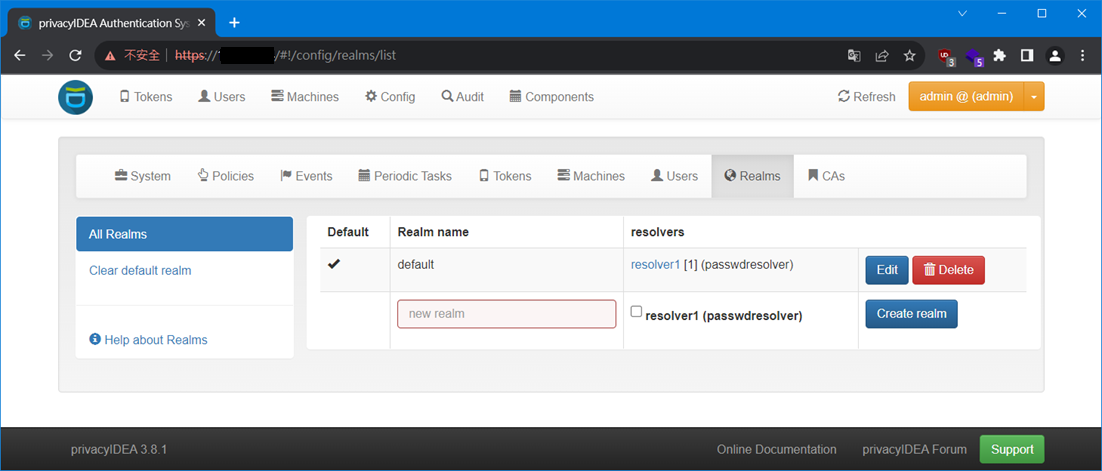
Task: Switch to the Machines config tab
Action: coord(591,176)
